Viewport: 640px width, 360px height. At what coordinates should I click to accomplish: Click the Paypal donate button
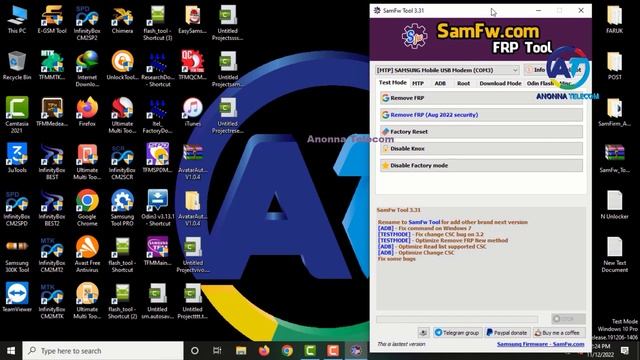(x=507, y=333)
